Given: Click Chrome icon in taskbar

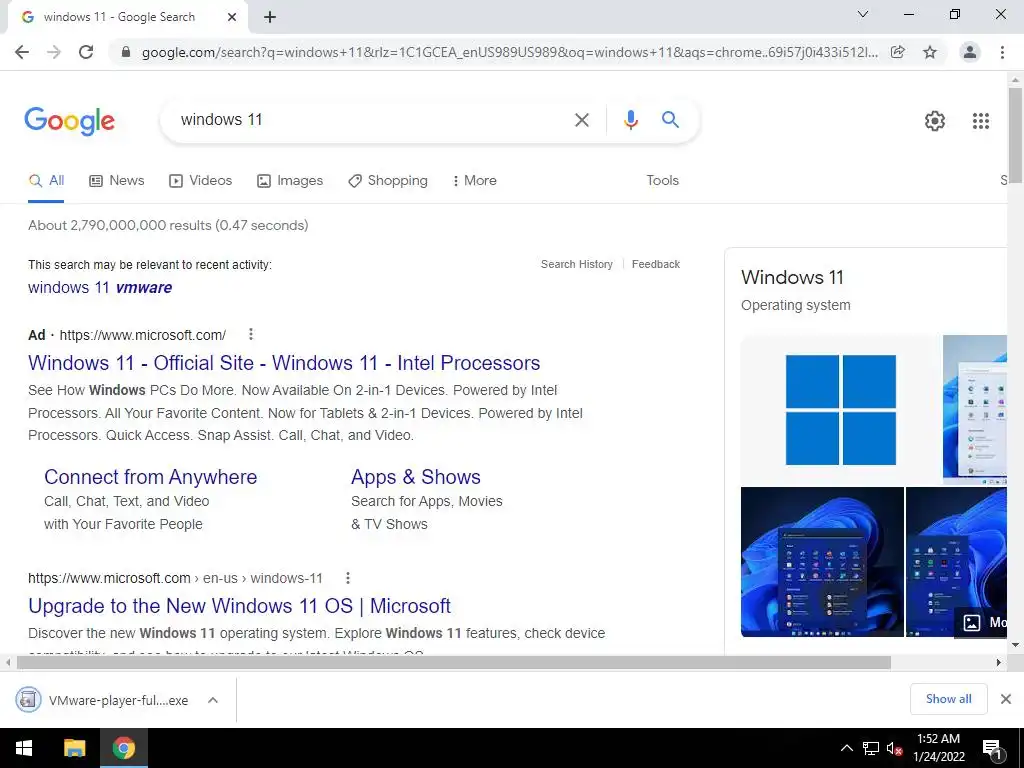Looking at the screenshot, I should coord(123,748).
